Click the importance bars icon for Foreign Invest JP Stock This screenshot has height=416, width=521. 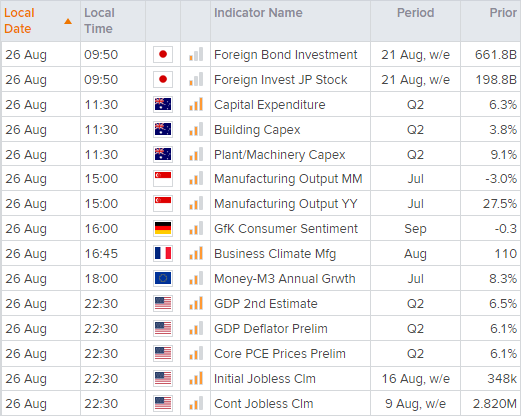coord(196,79)
